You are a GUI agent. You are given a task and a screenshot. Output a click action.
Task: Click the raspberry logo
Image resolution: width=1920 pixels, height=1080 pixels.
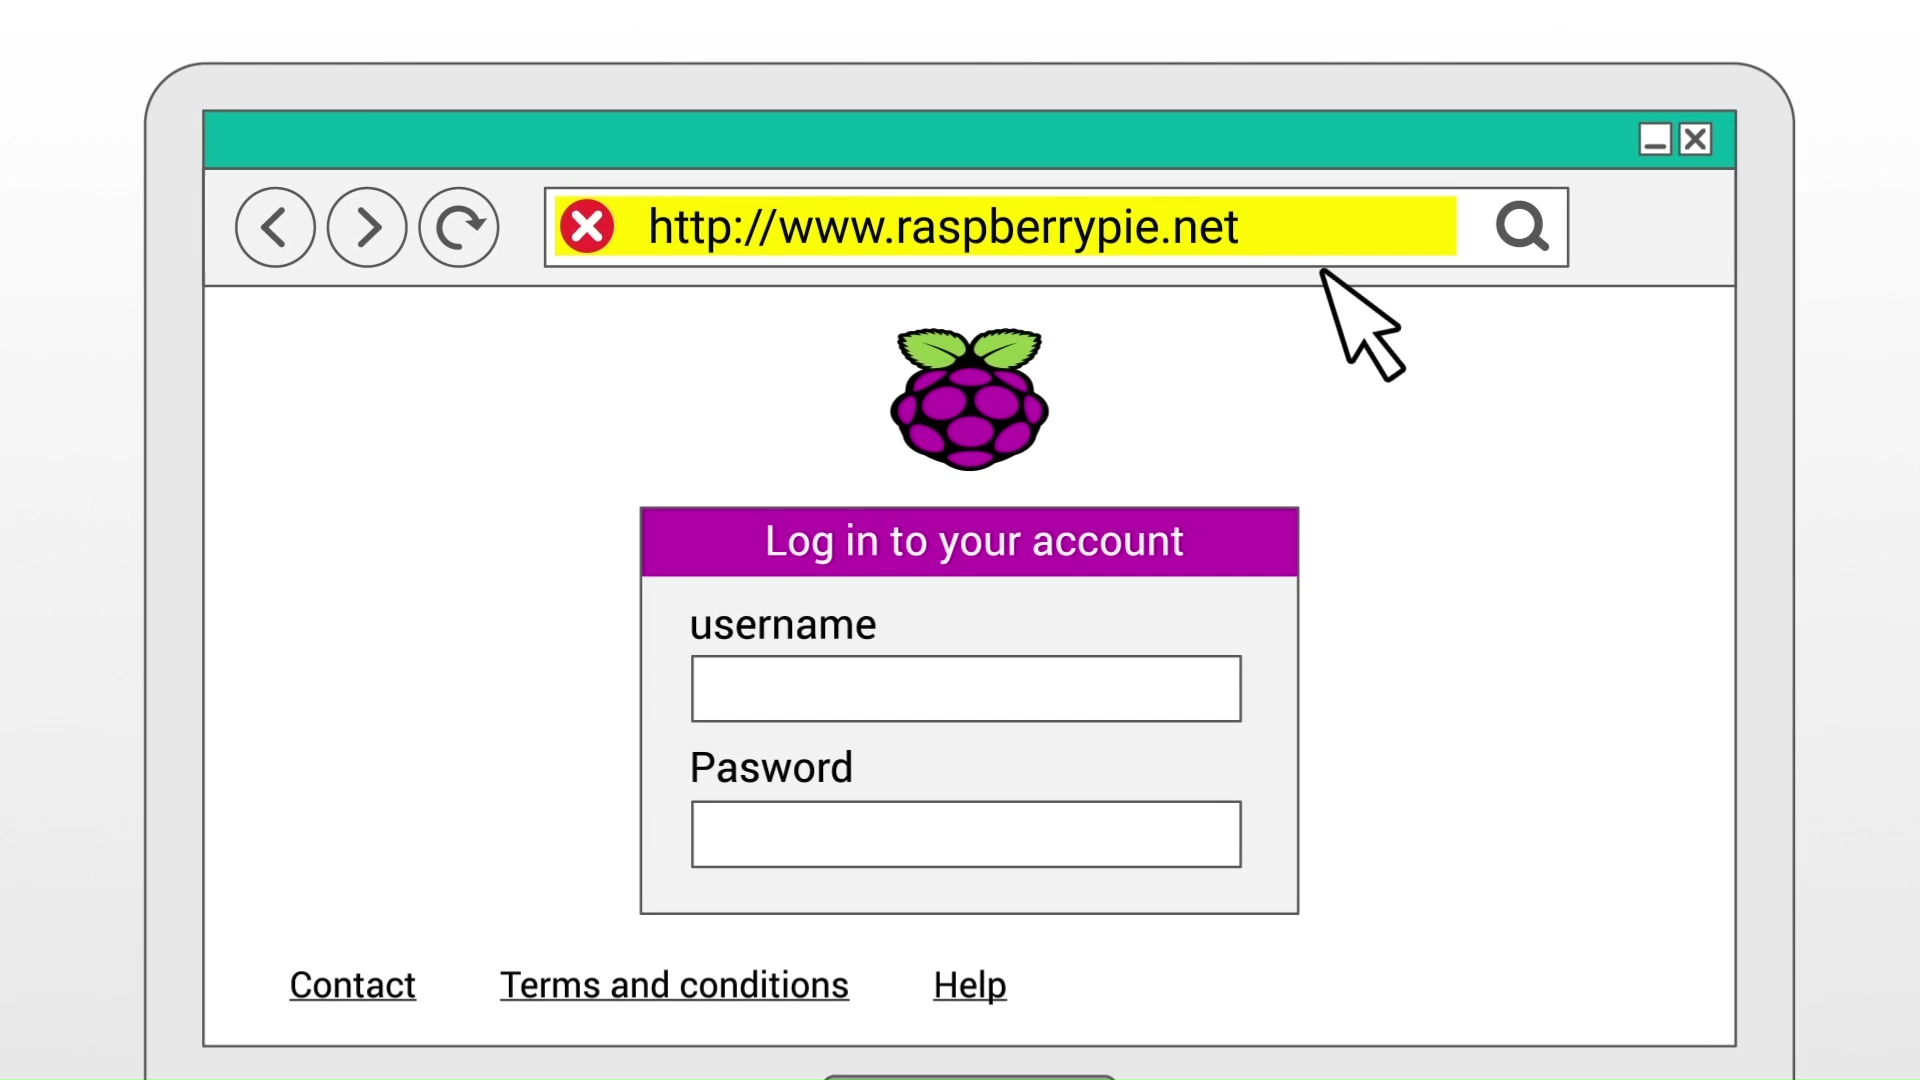(x=969, y=399)
